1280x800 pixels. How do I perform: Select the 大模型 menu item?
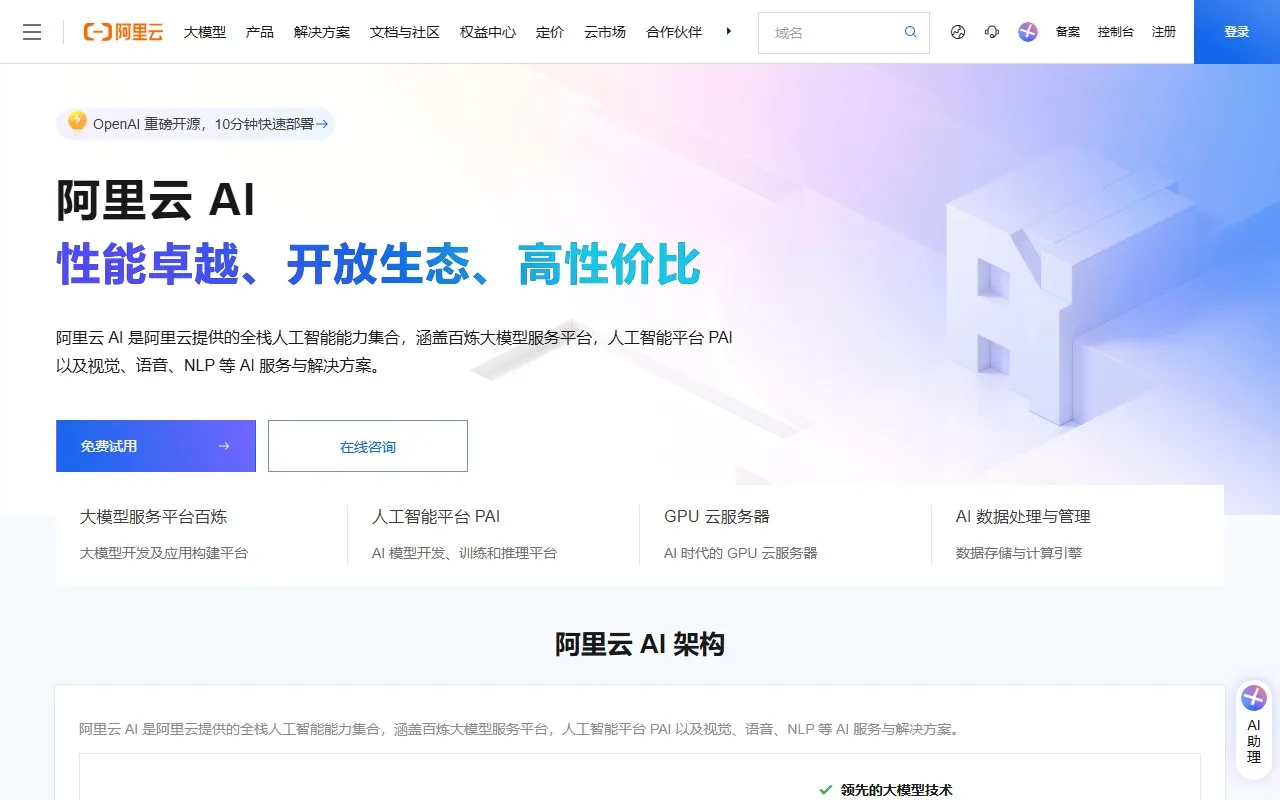204,31
